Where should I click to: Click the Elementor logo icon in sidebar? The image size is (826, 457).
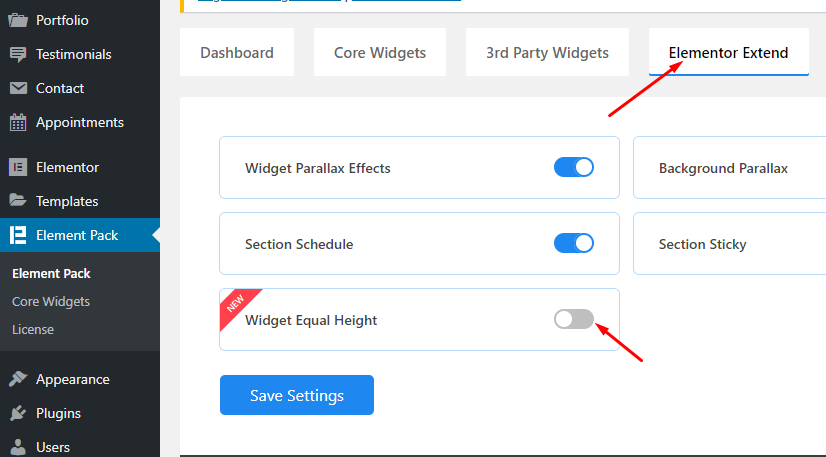(x=18, y=167)
